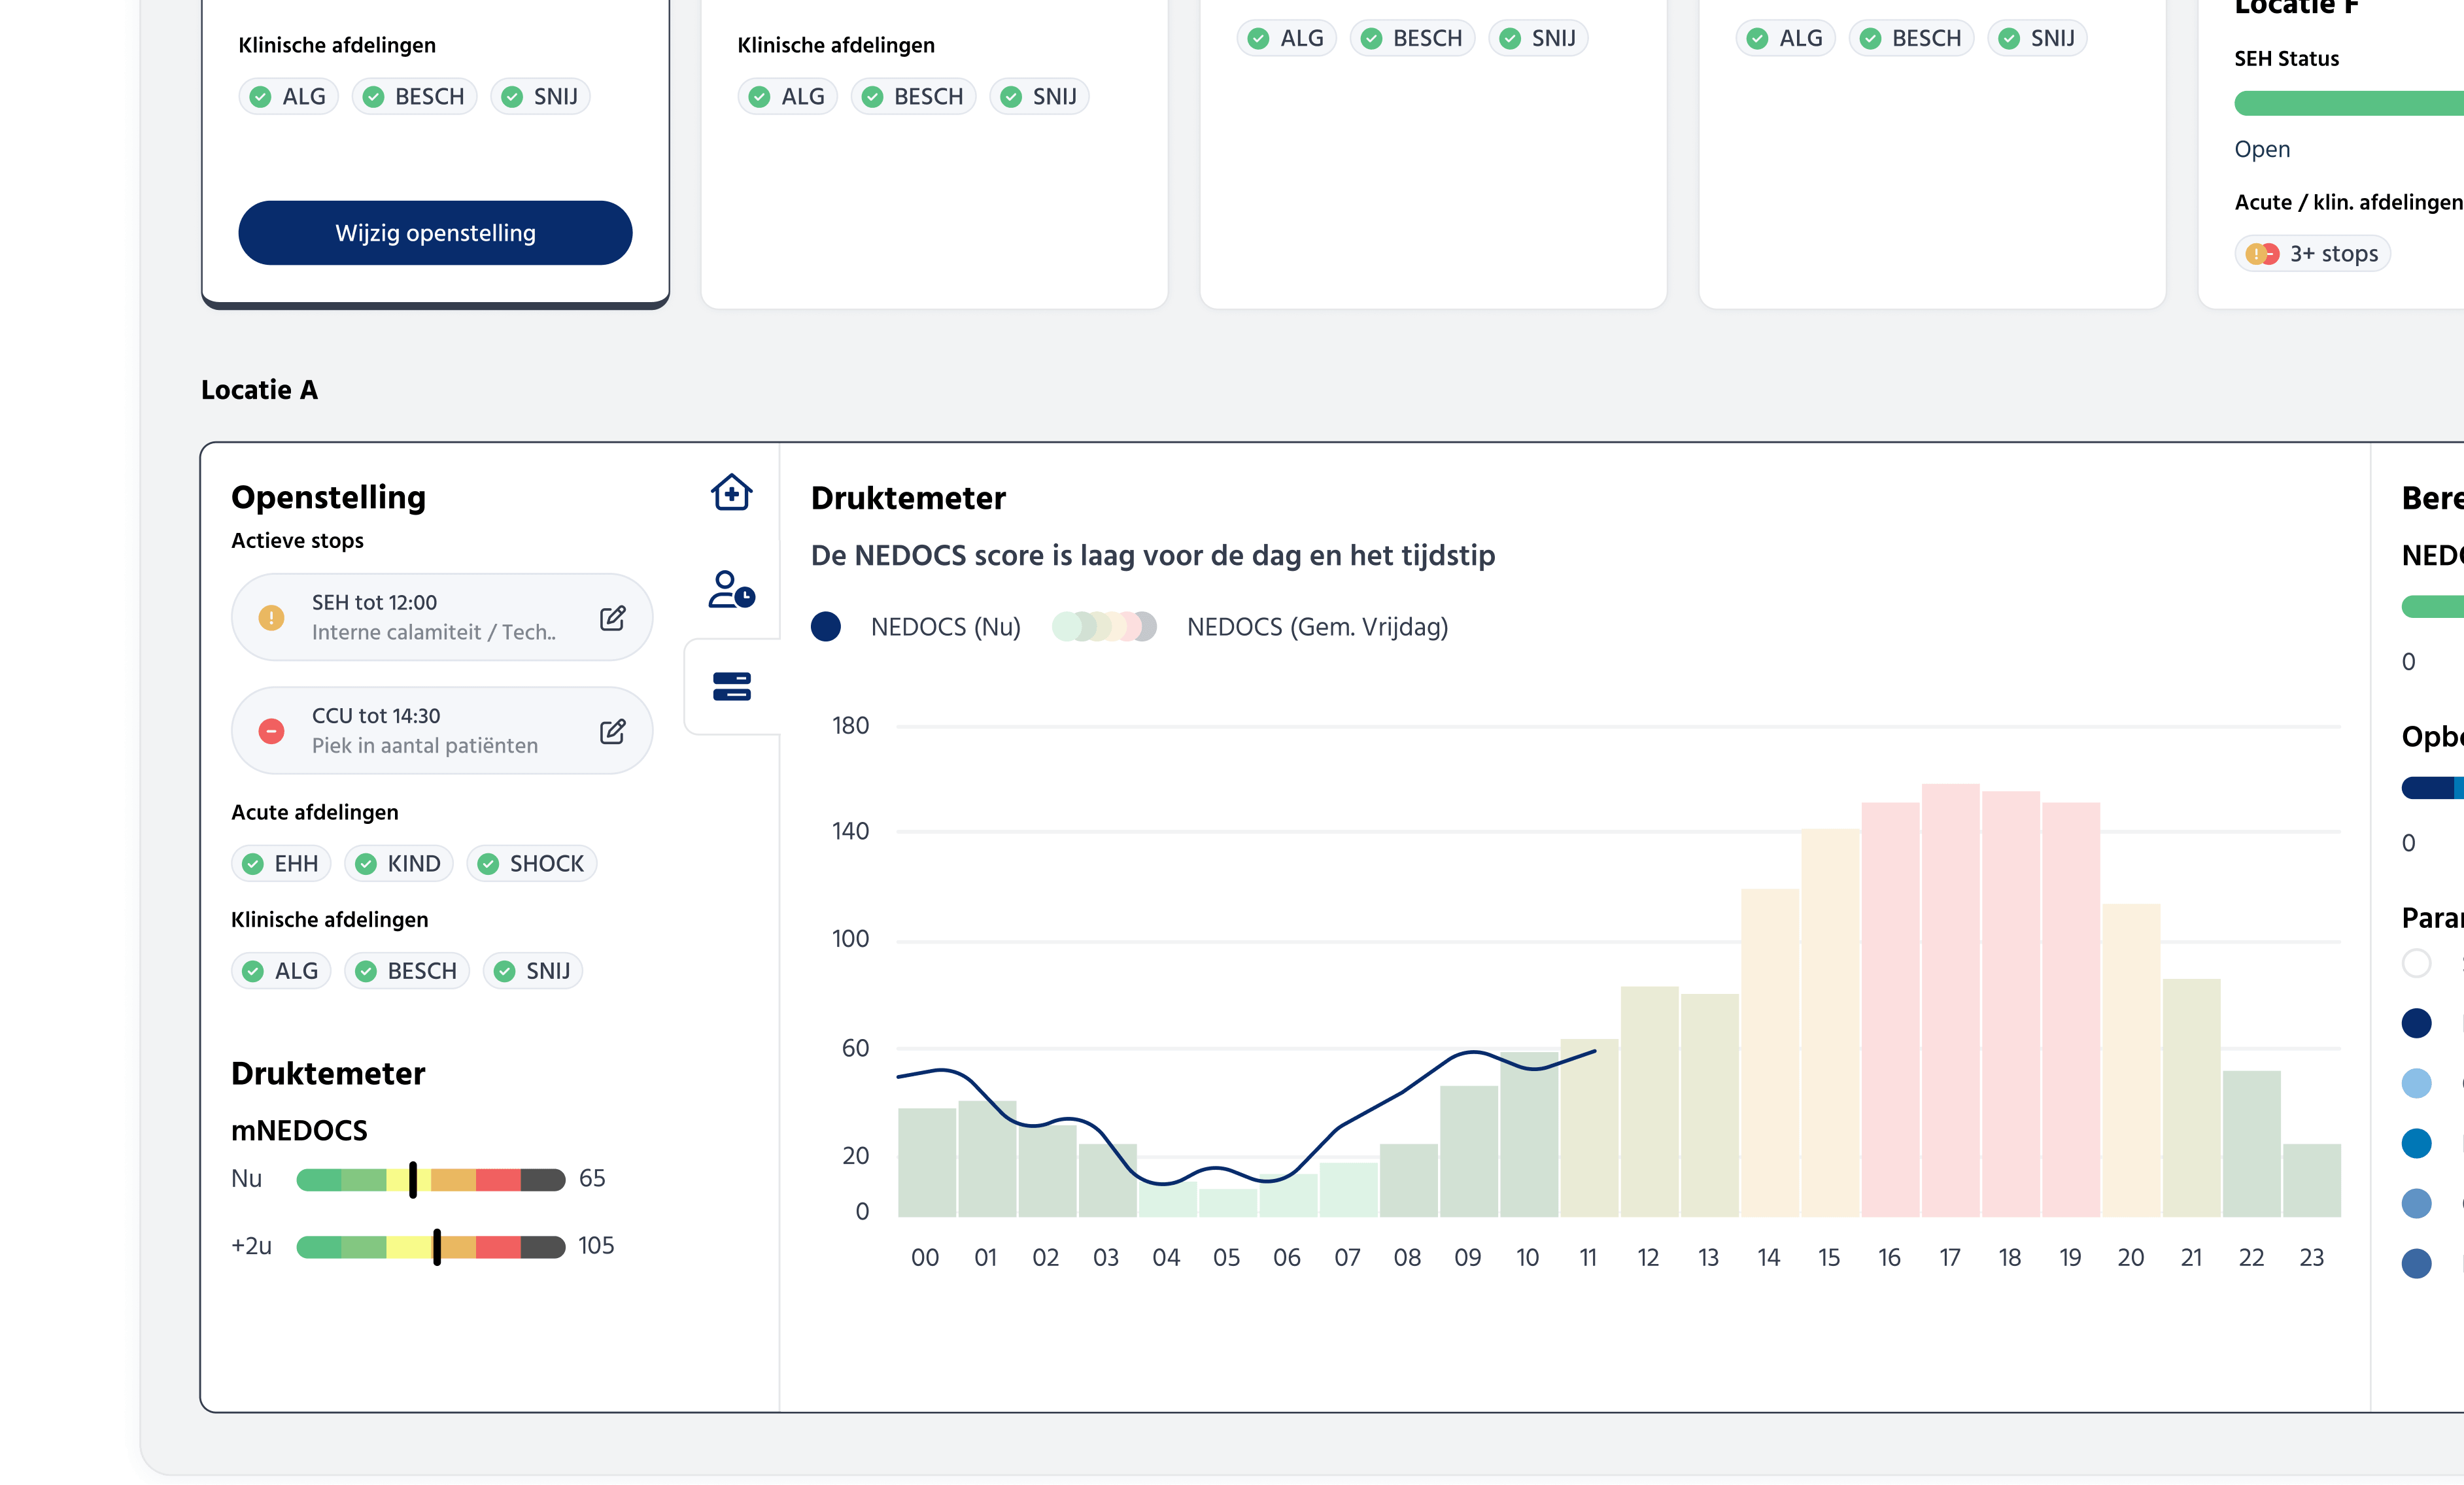This screenshot has height=1485, width=2464.
Task: Edit the CCU tot 14:30 stop
Action: pos(612,731)
